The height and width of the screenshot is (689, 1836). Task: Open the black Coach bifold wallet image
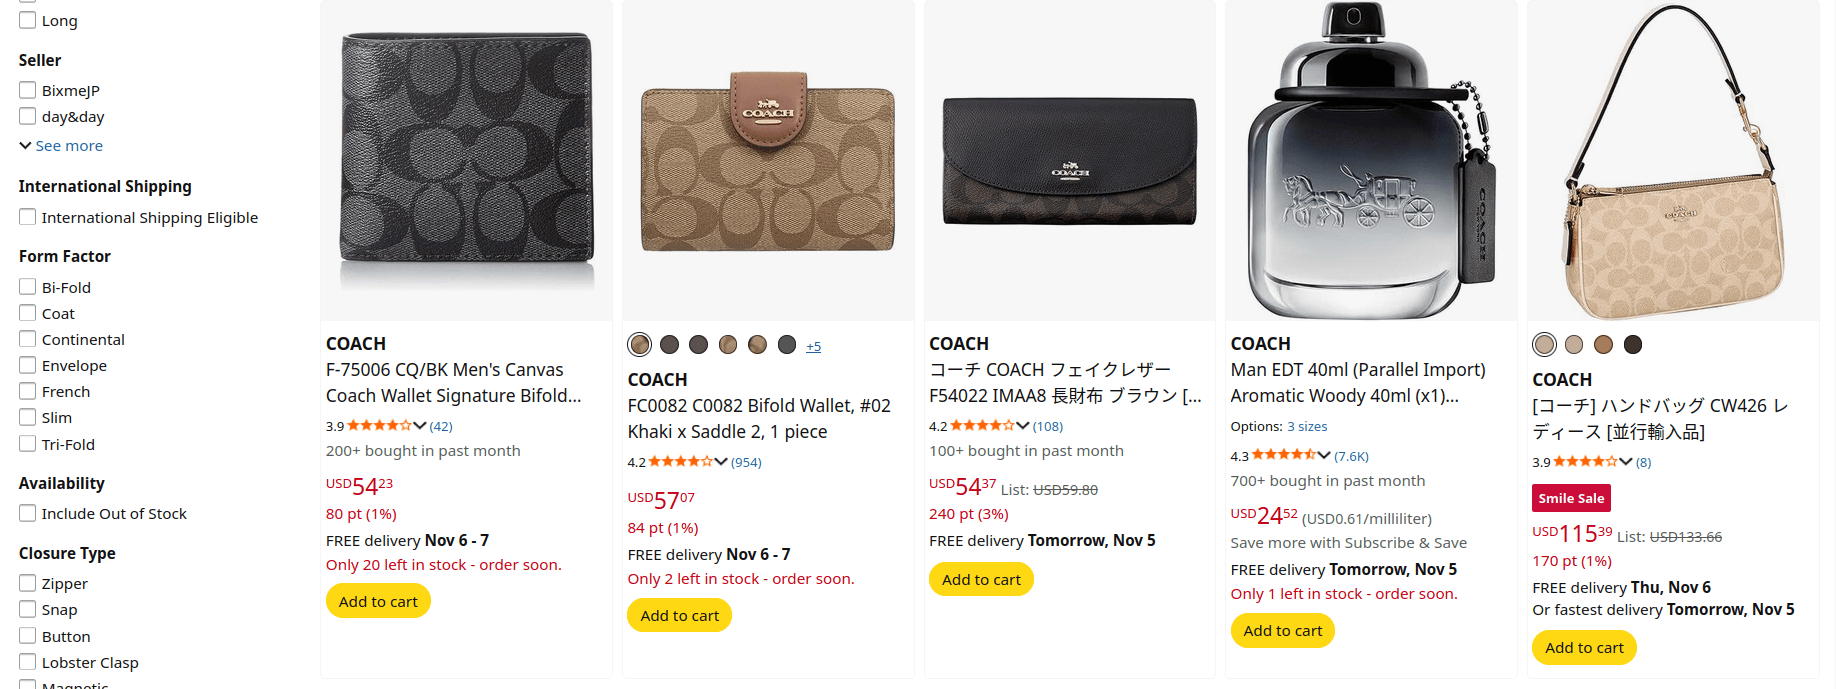(x=466, y=160)
